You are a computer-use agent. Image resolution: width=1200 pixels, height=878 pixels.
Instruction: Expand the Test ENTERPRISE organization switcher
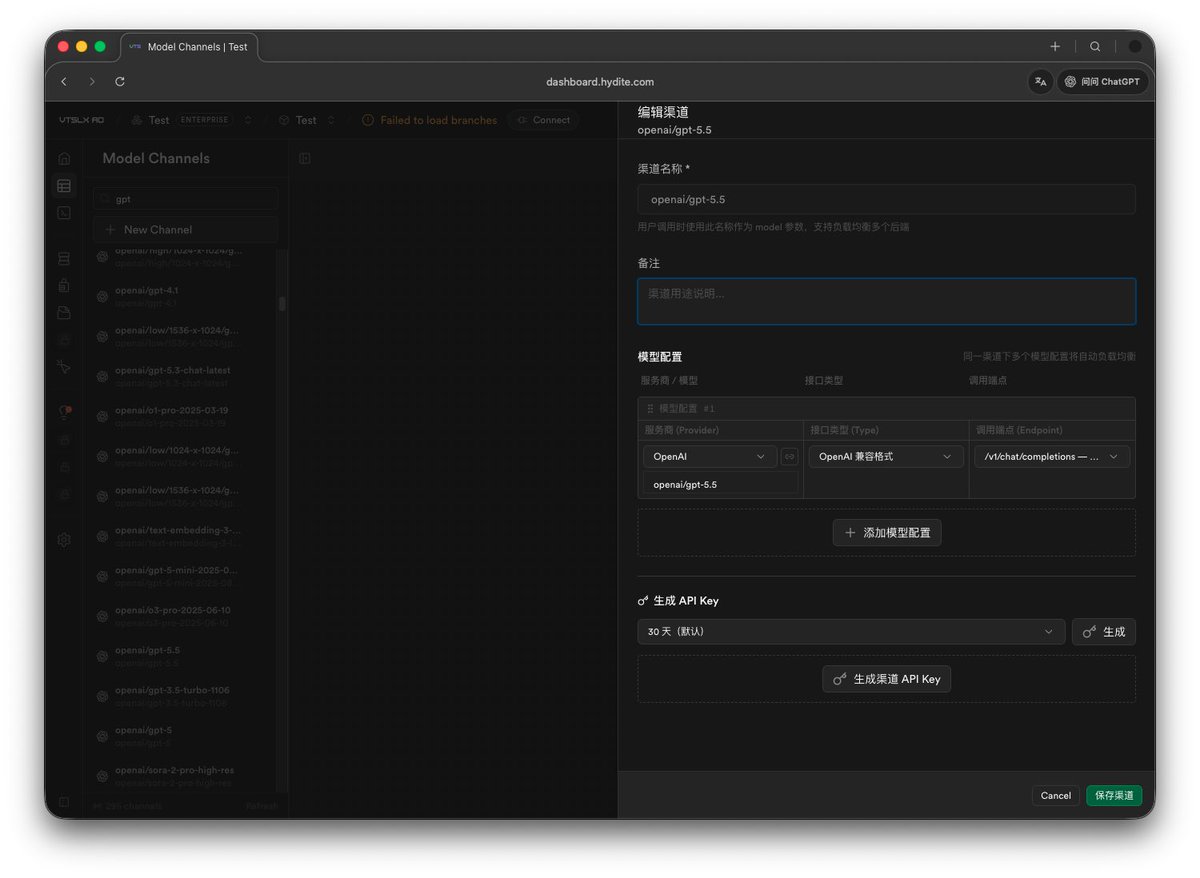248,120
